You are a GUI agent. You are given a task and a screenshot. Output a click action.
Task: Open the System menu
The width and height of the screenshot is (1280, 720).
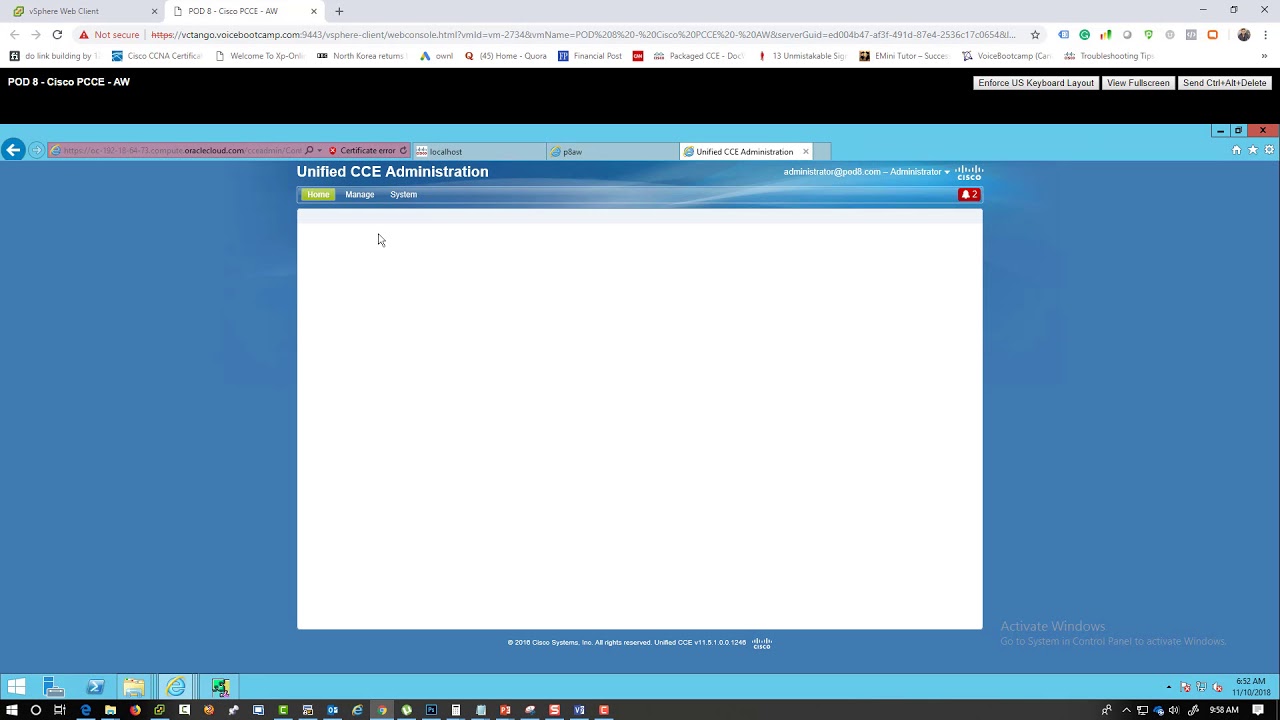coord(404,195)
